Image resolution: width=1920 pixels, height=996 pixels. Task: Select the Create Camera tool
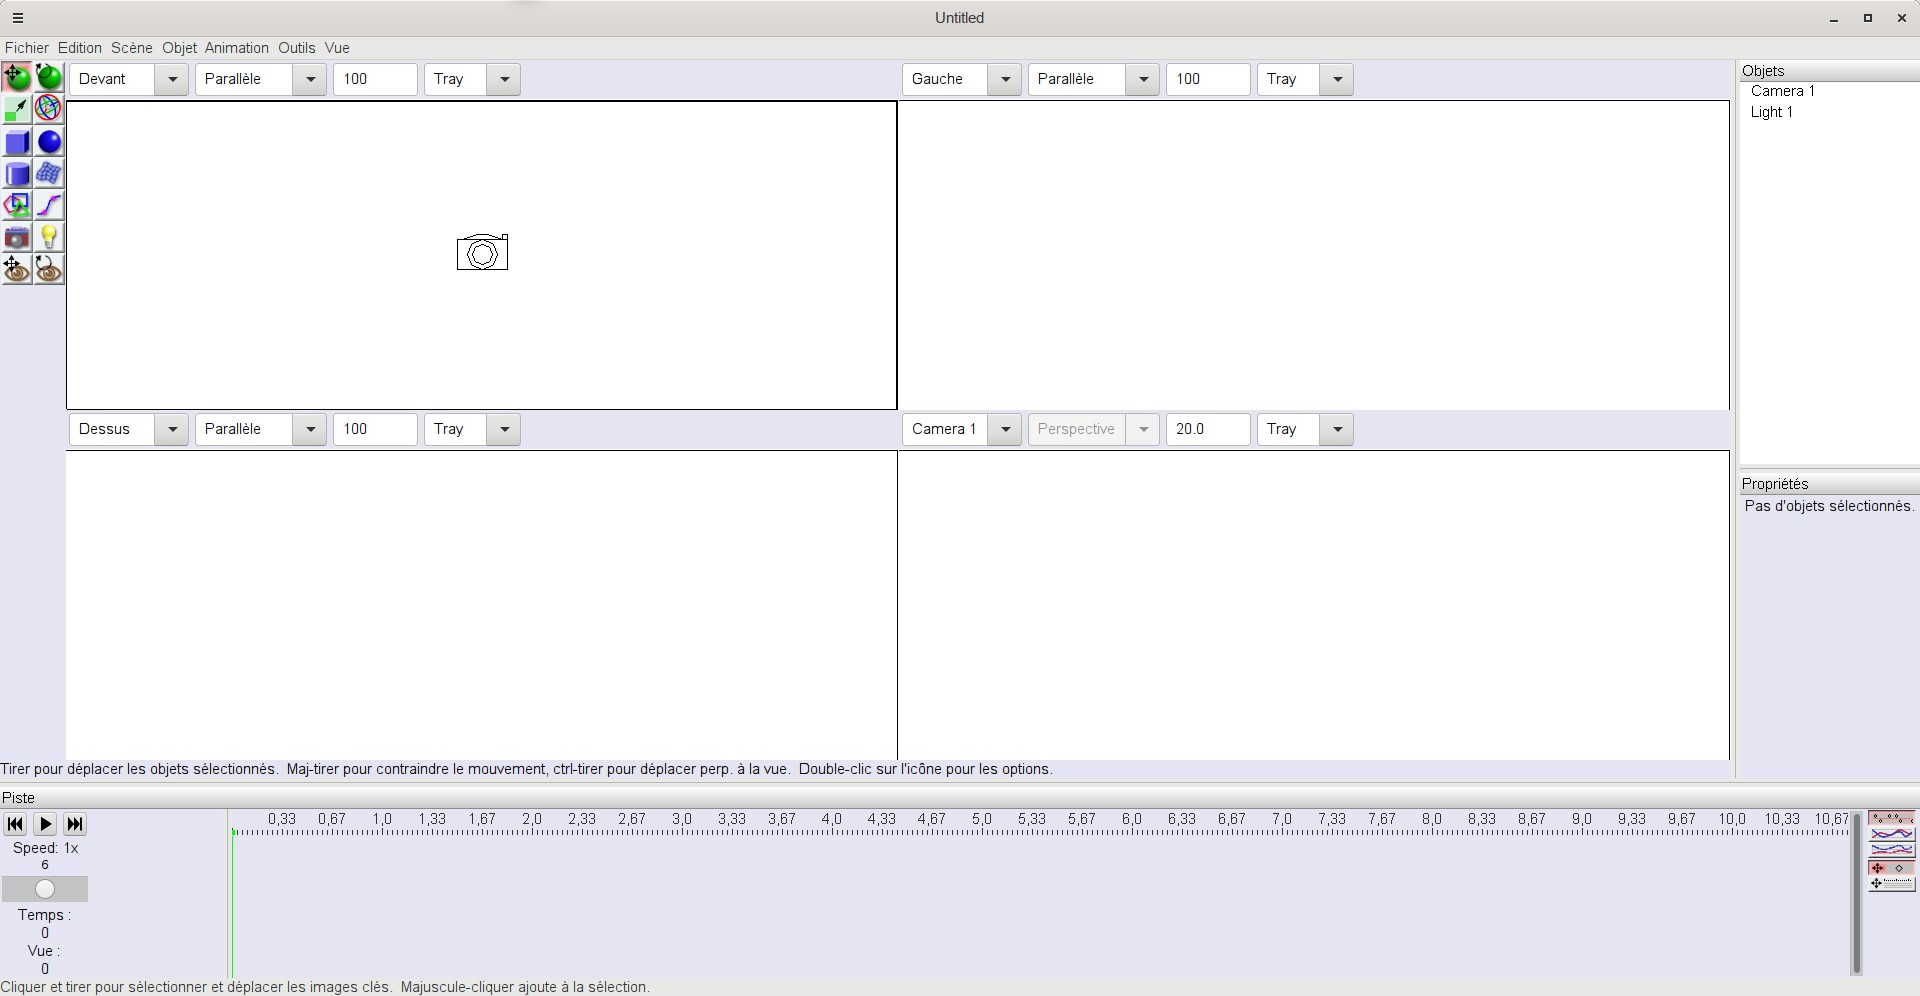[17, 238]
